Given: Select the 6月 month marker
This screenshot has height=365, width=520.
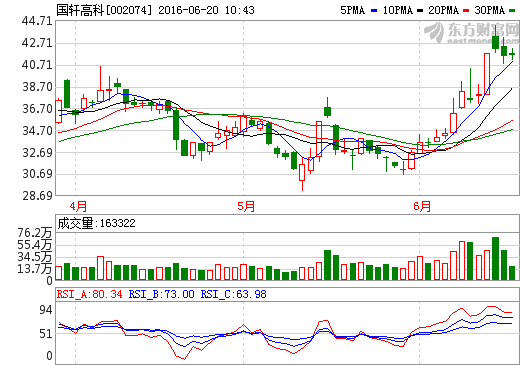Looking at the screenshot, I should point(422,206).
